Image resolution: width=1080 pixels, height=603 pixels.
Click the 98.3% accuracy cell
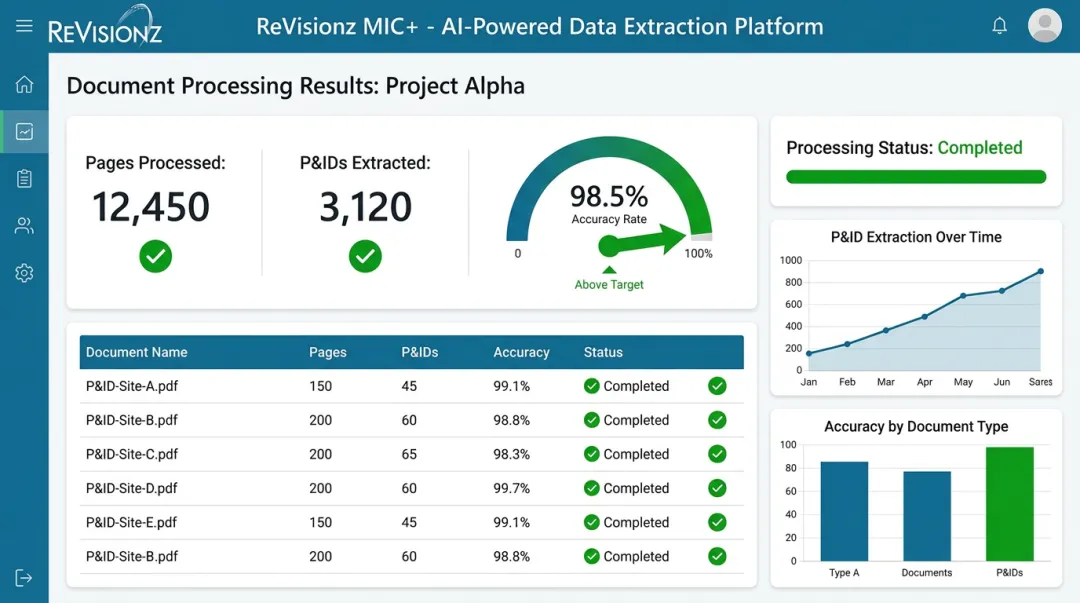tap(512, 454)
